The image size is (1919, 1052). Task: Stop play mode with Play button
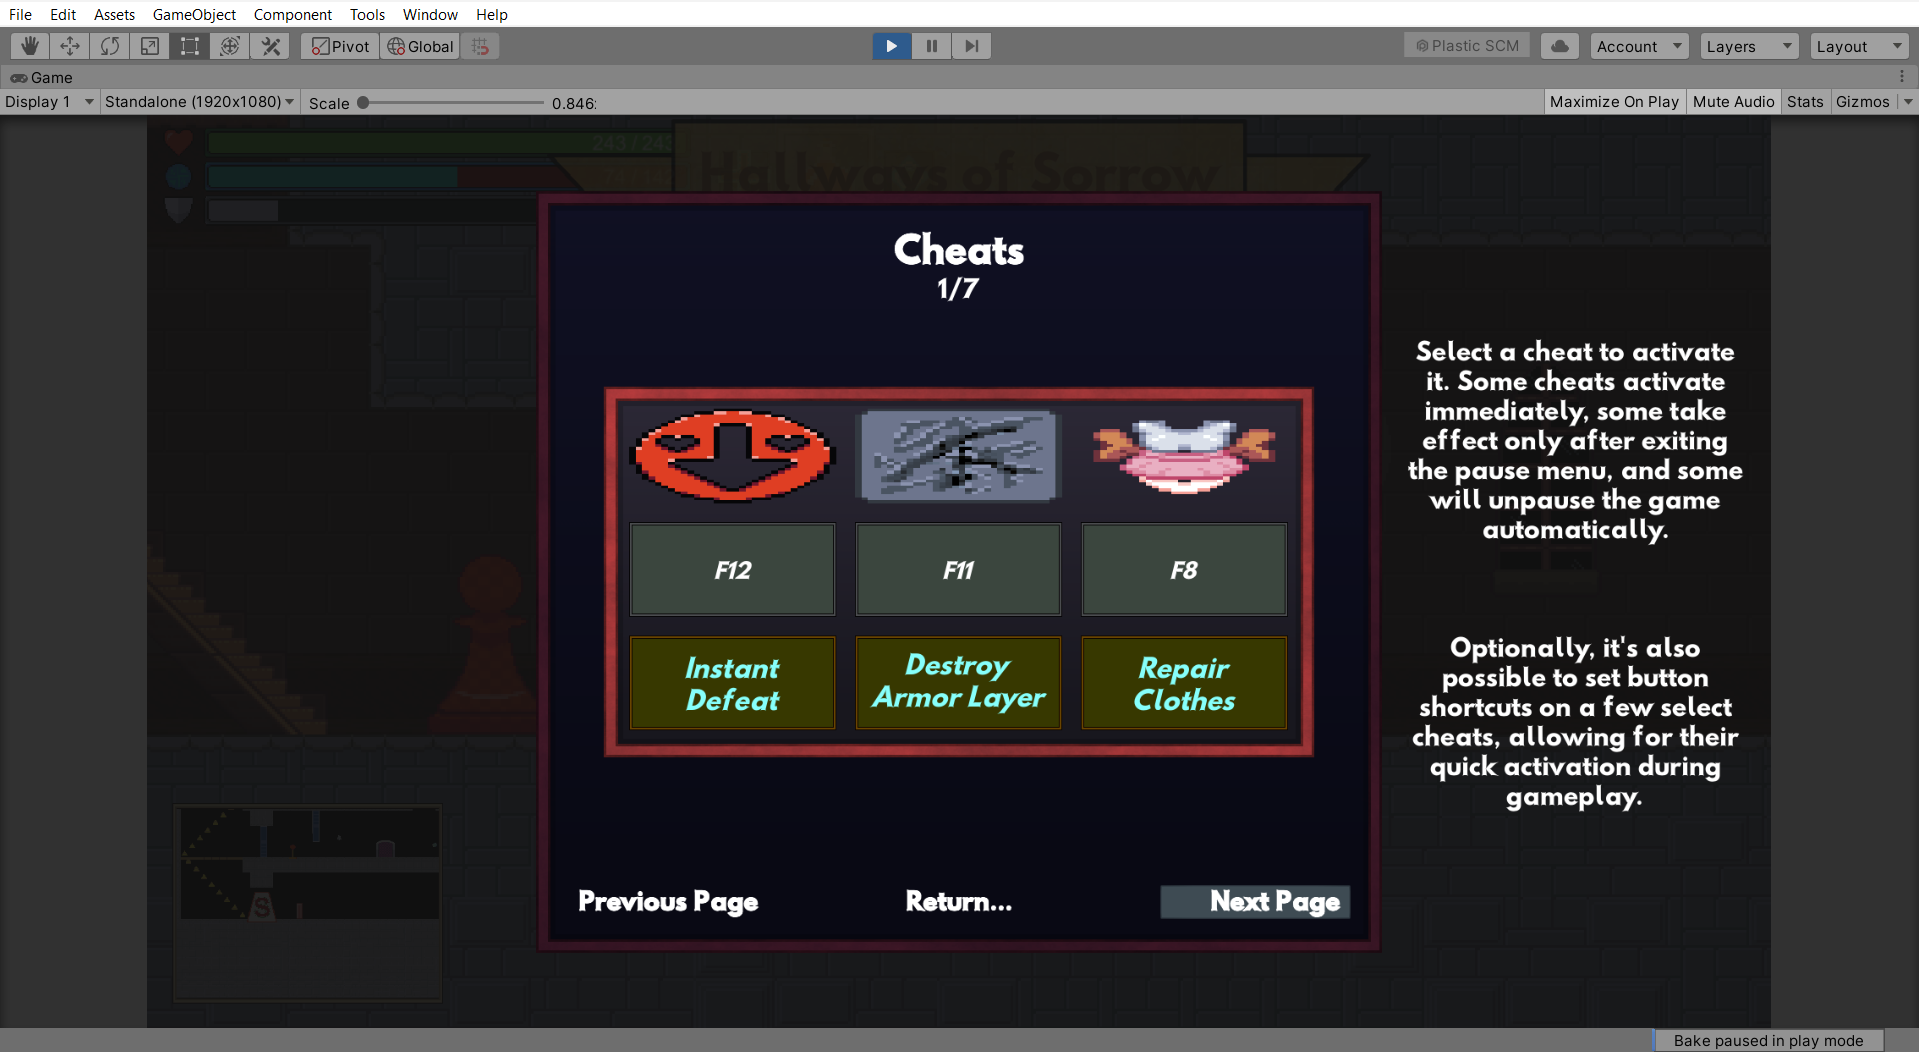point(891,46)
